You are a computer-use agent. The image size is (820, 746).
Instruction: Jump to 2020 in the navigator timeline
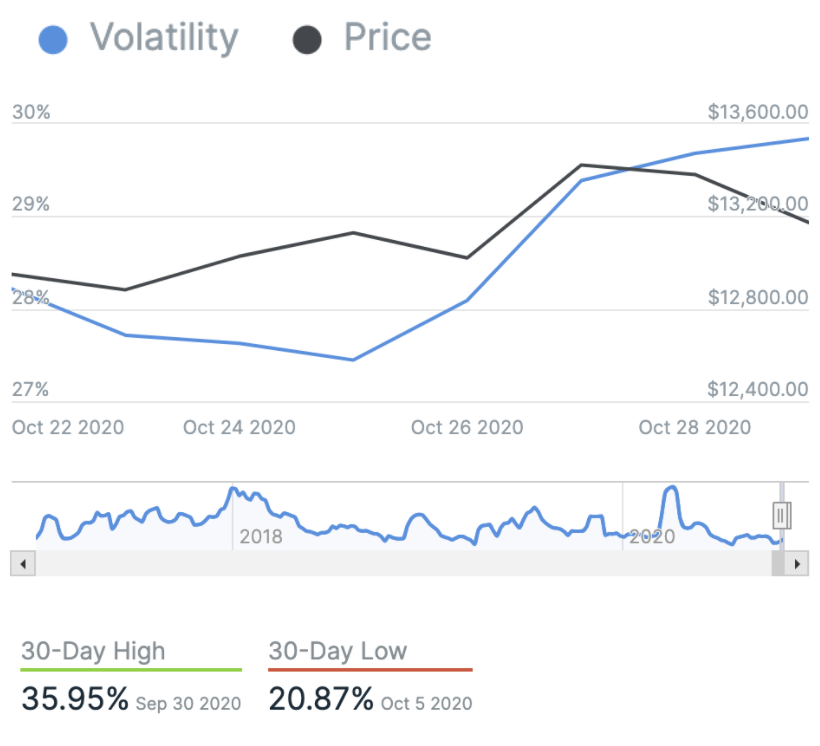pos(652,537)
